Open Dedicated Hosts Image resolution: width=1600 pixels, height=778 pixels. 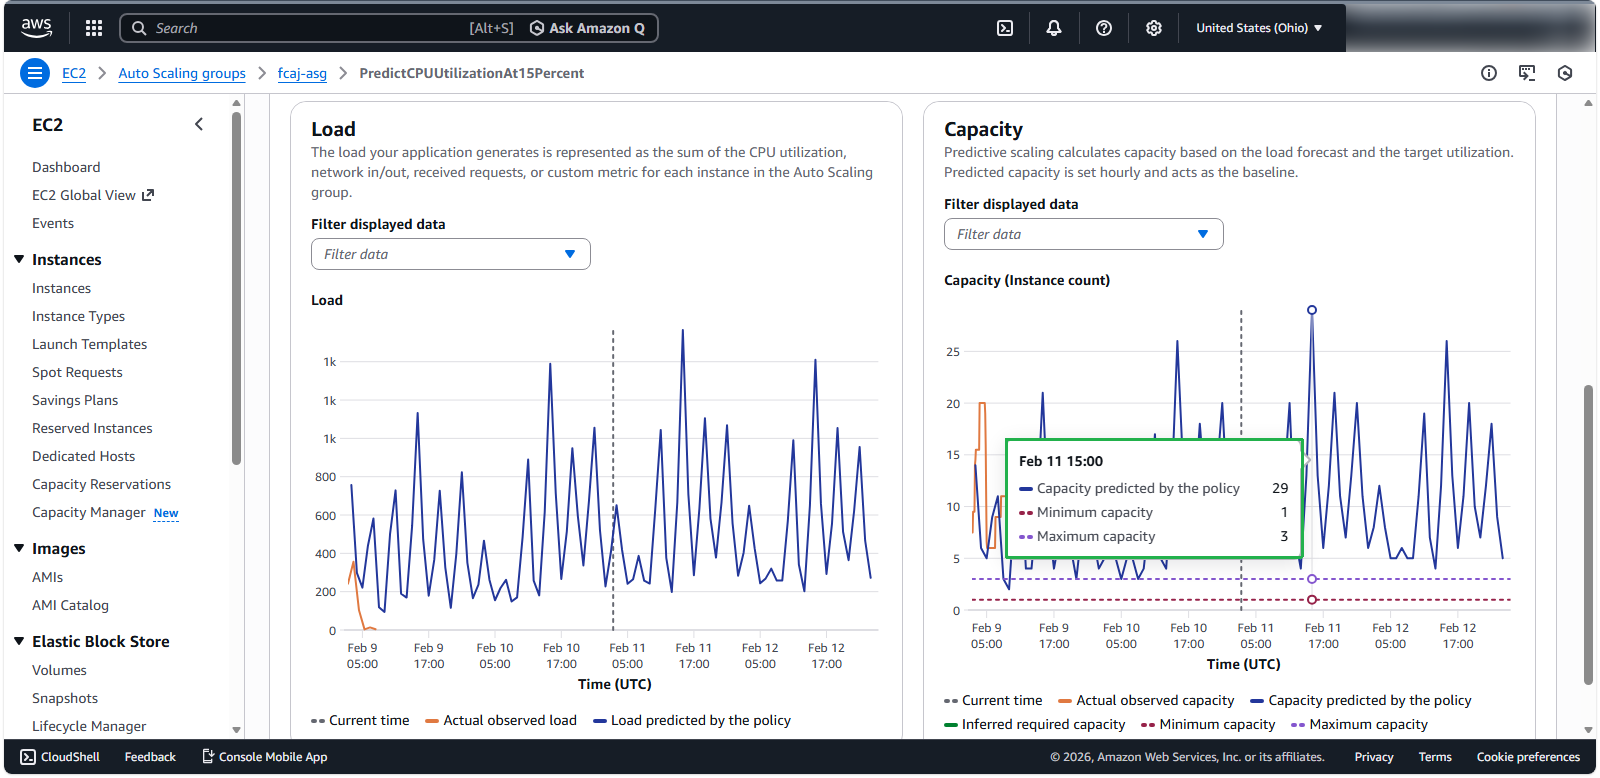83,456
